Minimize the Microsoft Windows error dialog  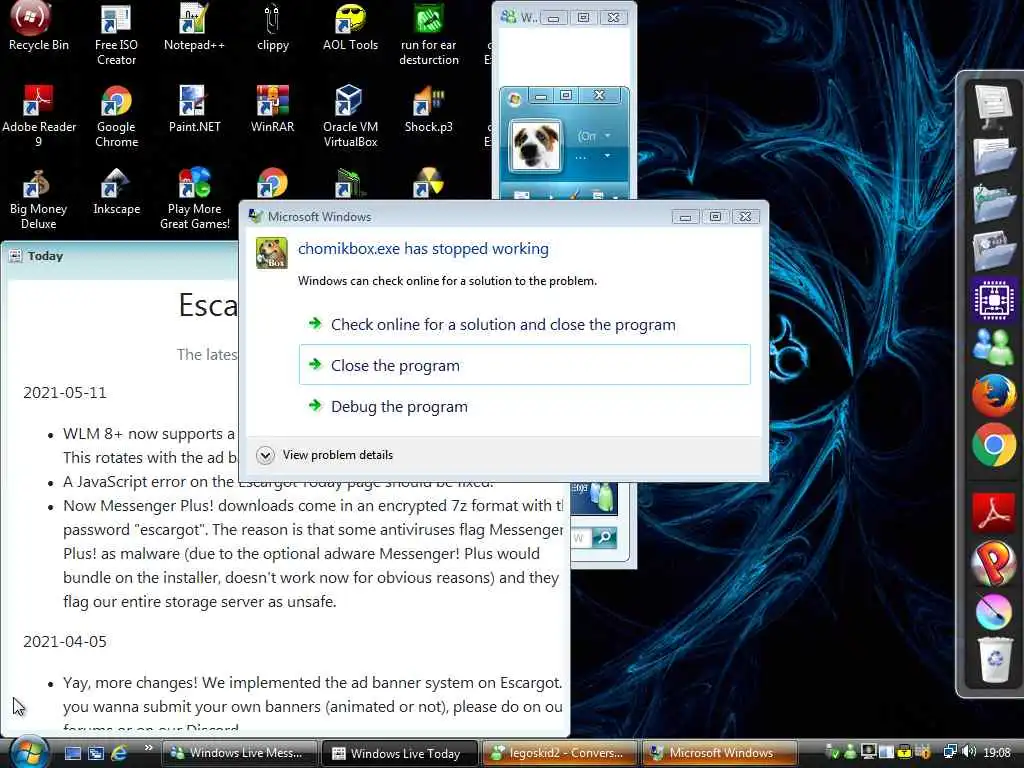coord(685,217)
